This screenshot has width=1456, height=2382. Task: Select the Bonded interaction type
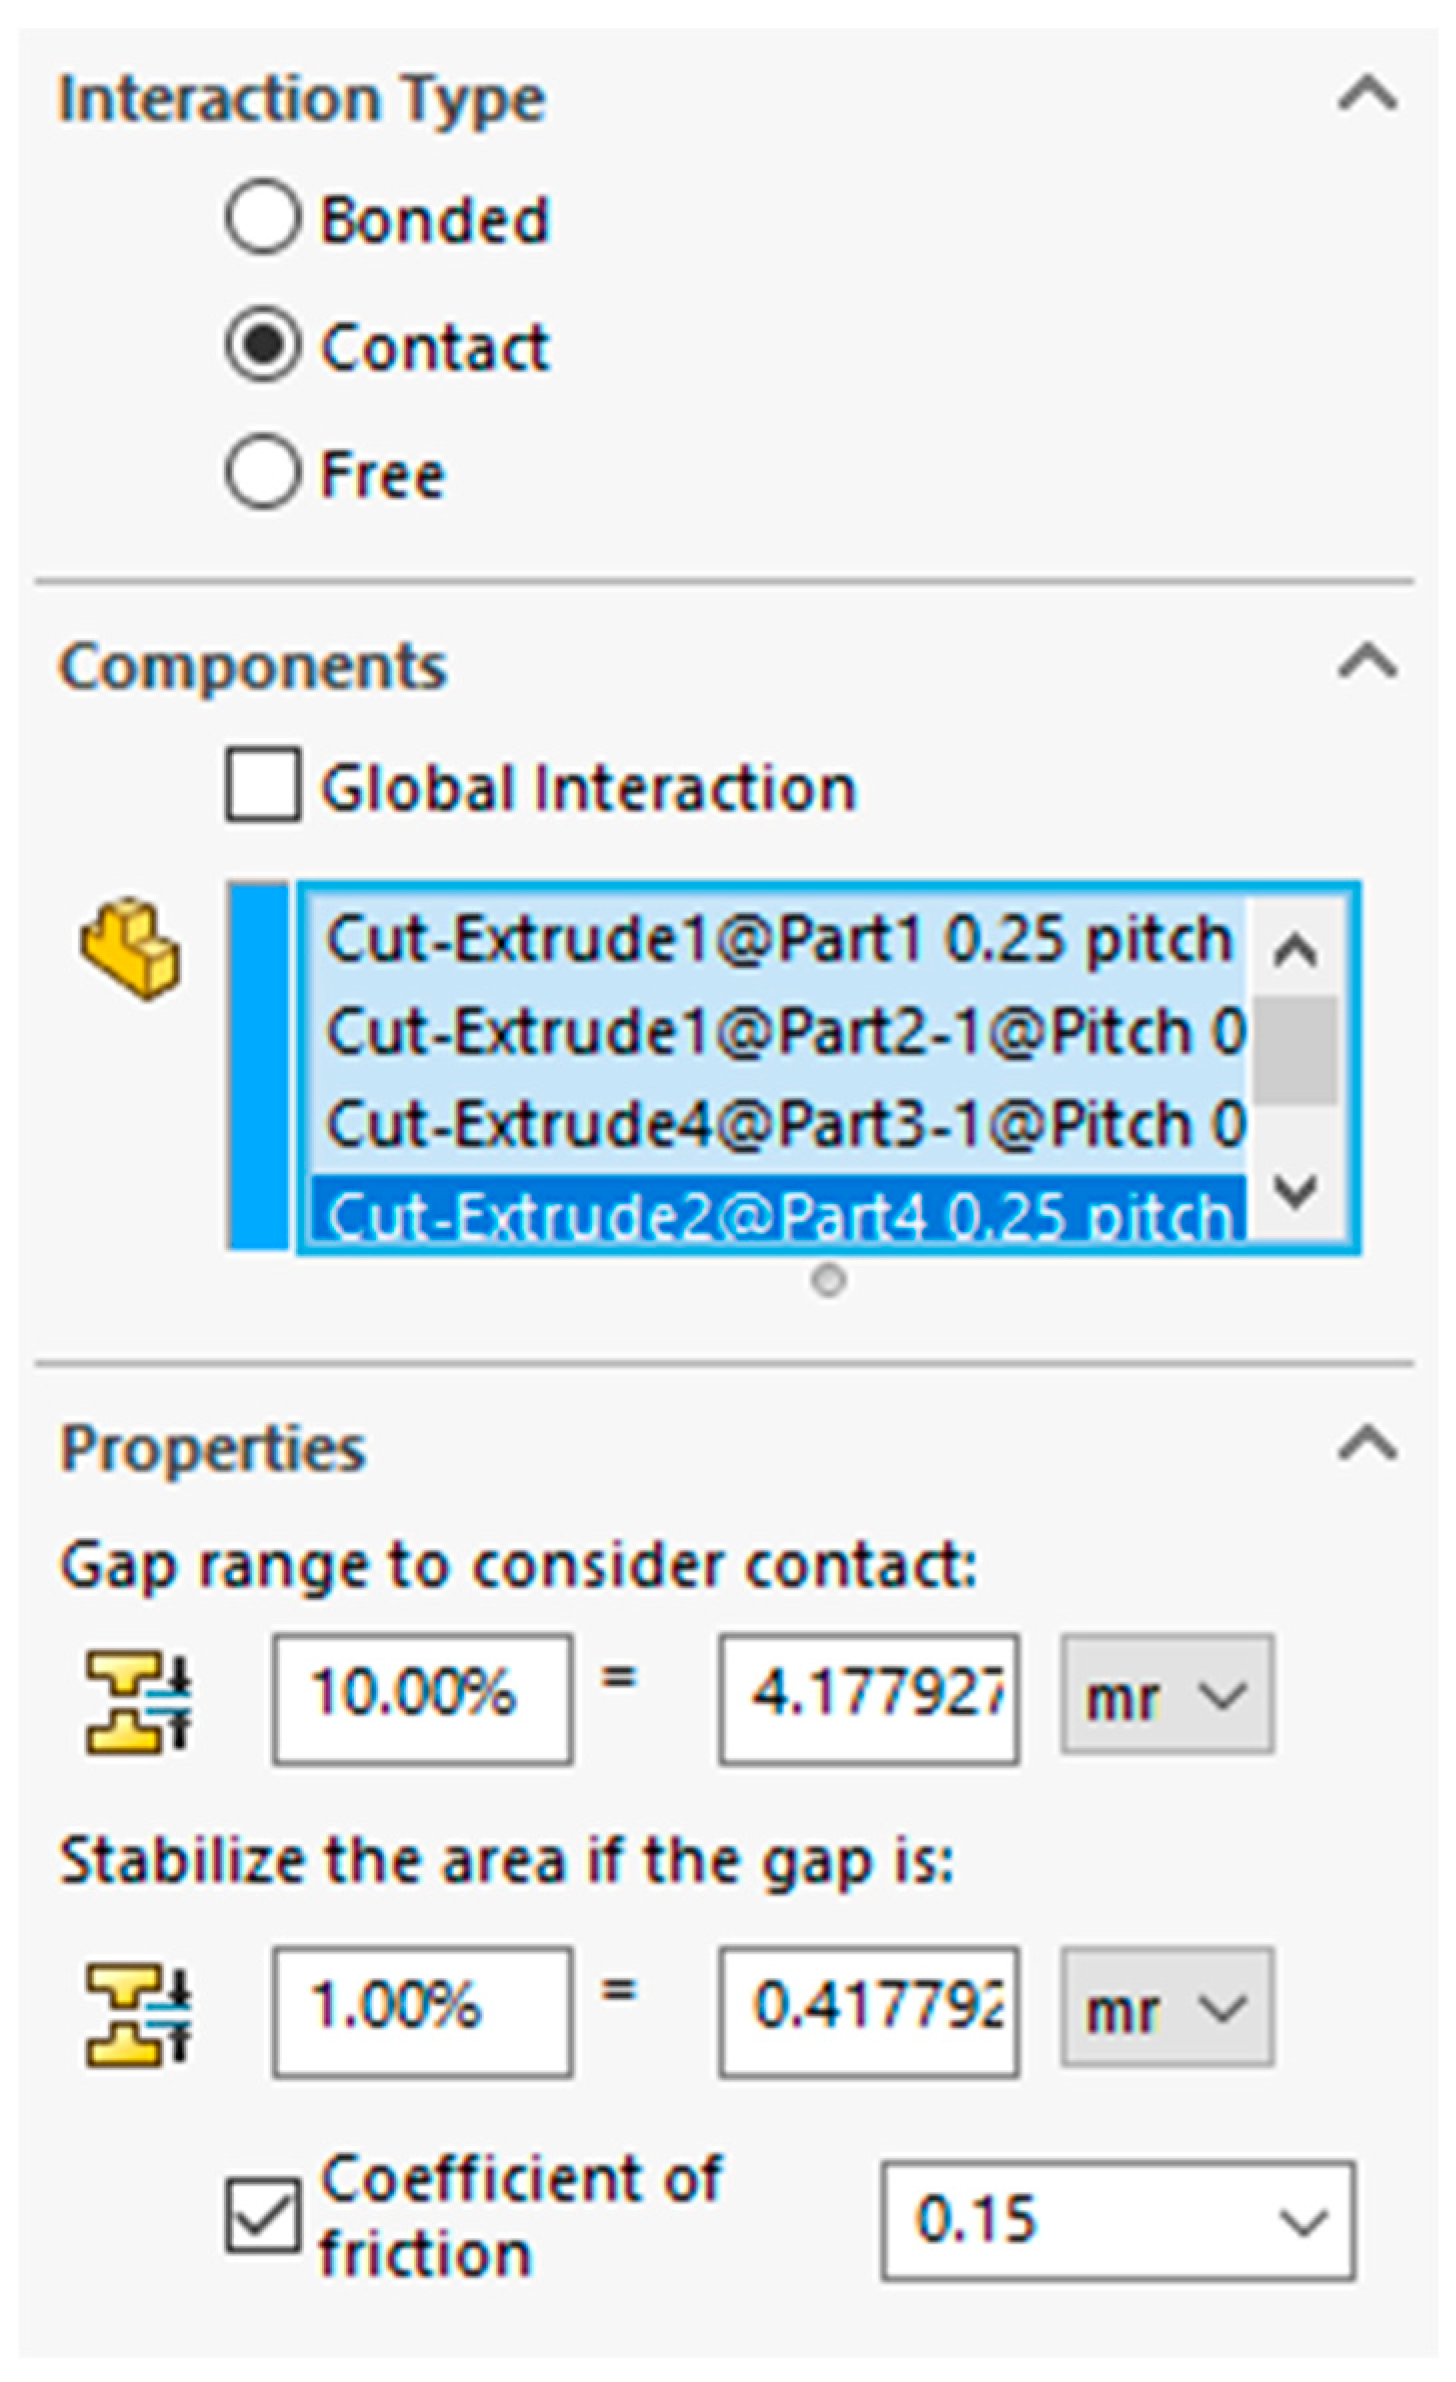coord(263,218)
